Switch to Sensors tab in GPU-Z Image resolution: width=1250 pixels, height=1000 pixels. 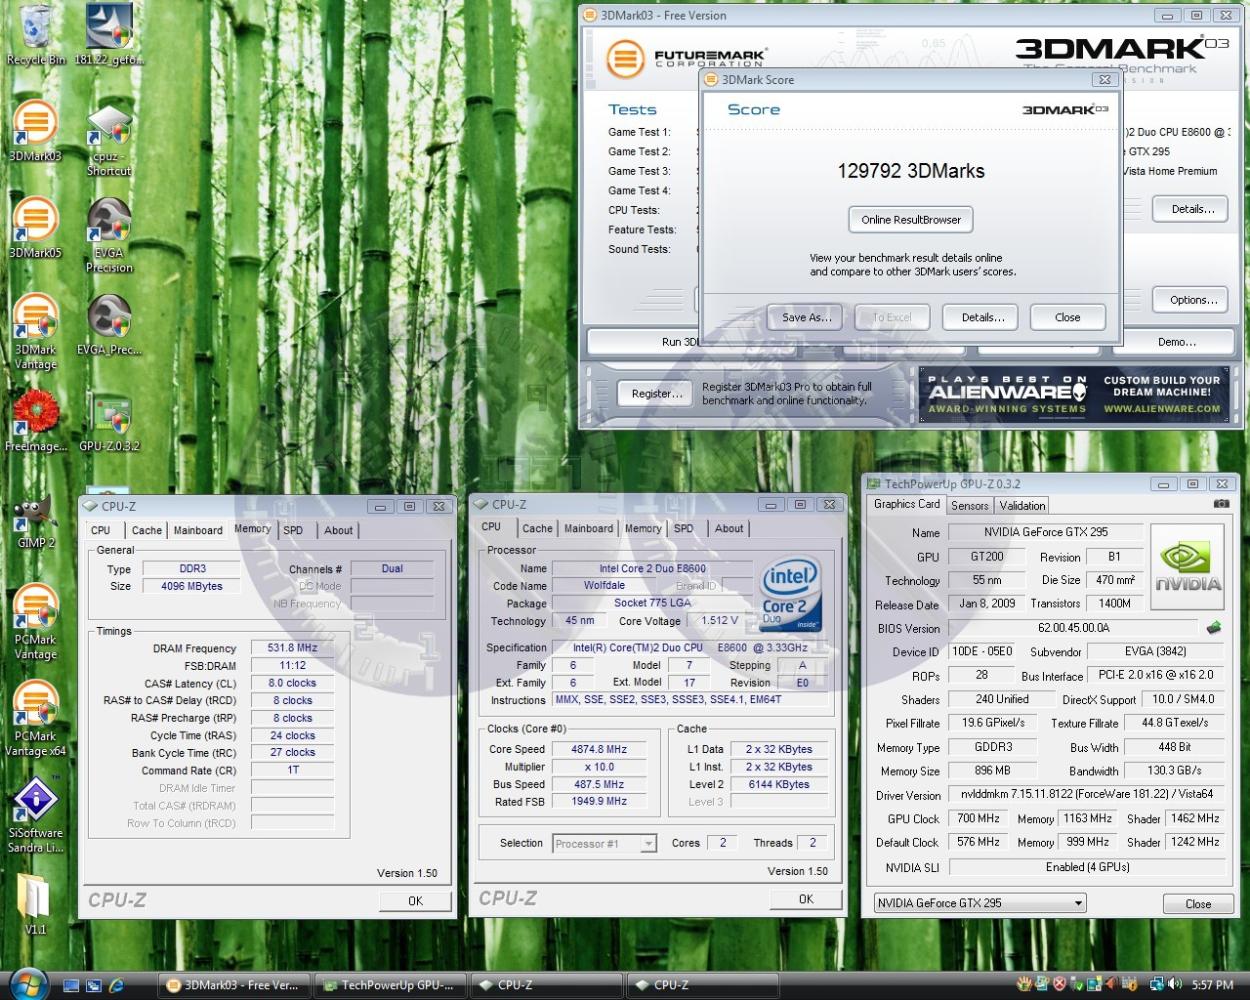(969, 506)
